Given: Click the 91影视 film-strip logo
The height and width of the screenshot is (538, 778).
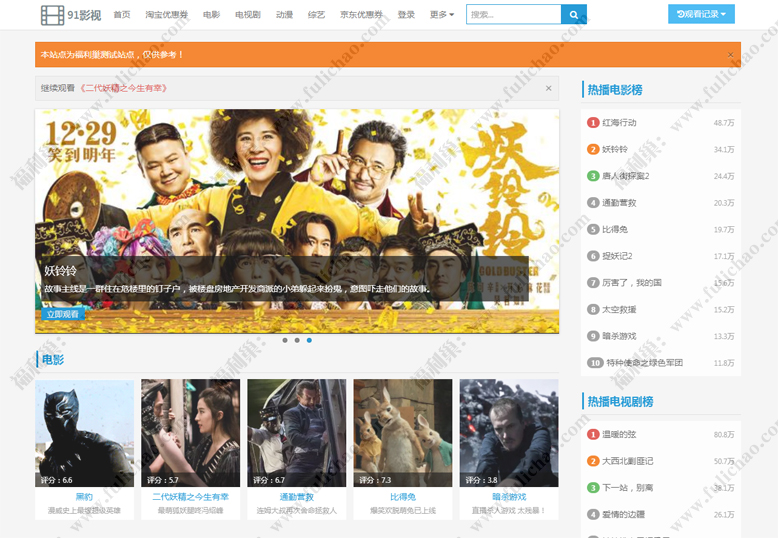Looking at the screenshot, I should click(x=71, y=15).
